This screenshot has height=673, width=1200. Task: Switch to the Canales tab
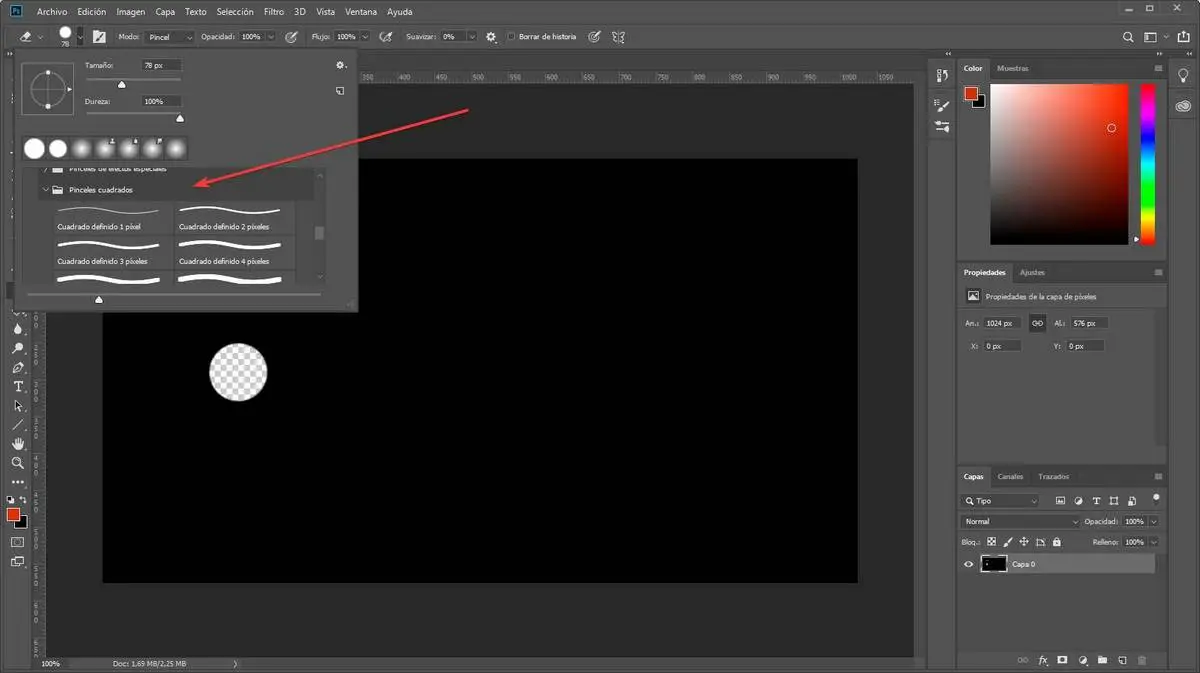(x=1011, y=477)
